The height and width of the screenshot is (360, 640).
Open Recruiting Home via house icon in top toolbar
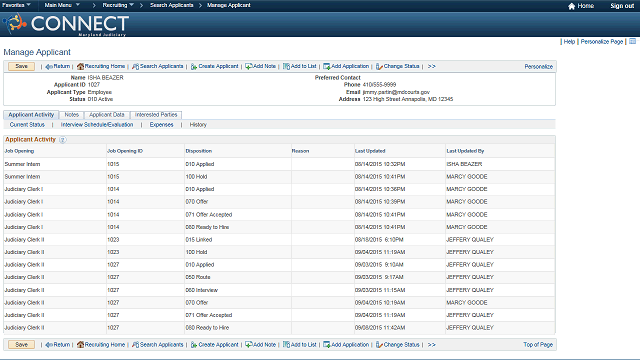pyautogui.click(x=80, y=66)
